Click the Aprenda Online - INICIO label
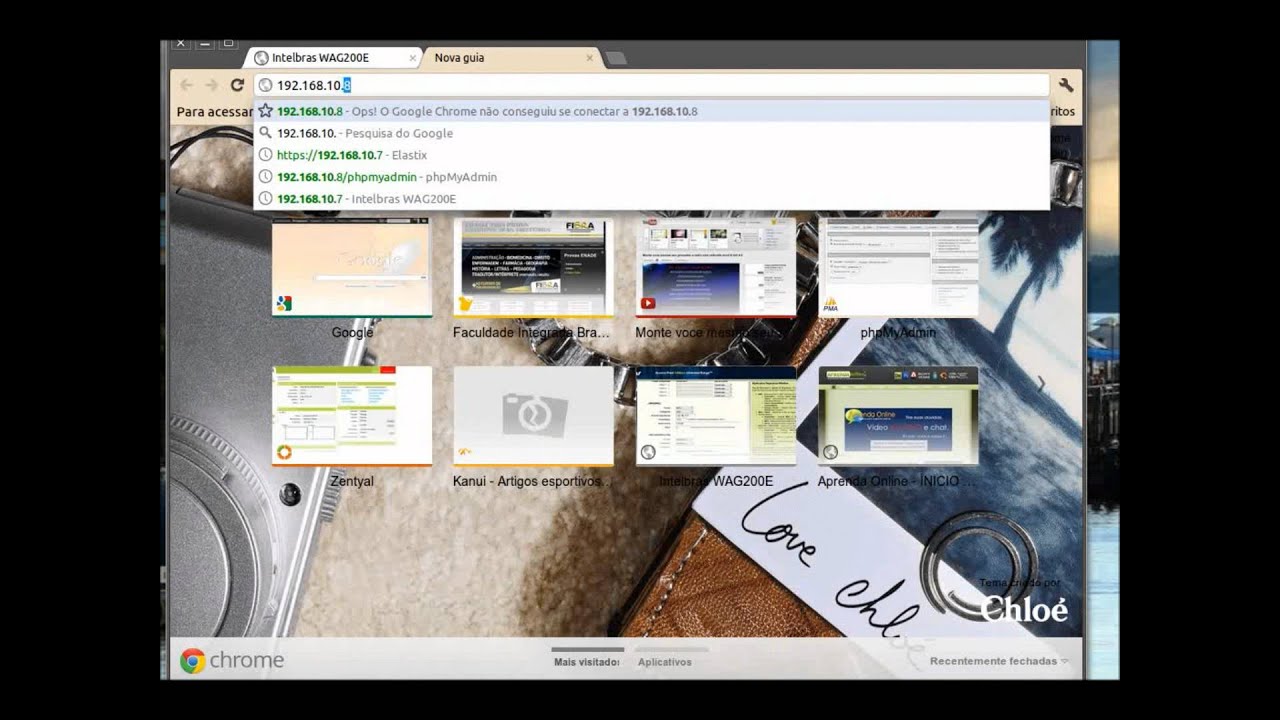 897,481
